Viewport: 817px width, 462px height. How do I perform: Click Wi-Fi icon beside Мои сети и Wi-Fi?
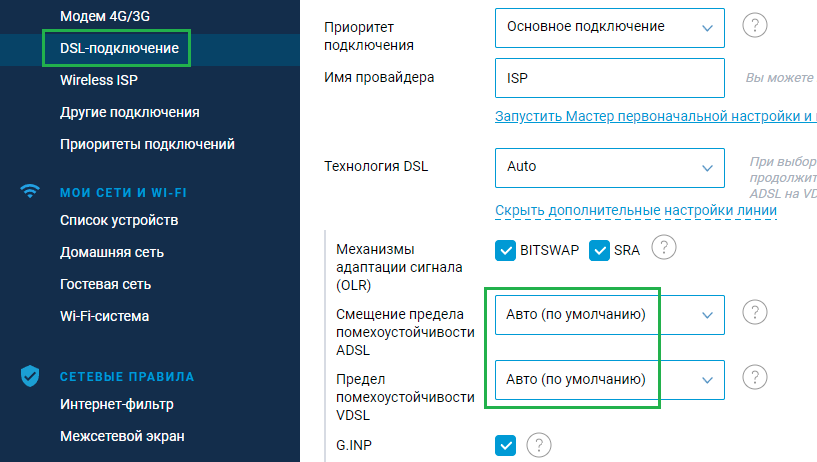(30, 192)
